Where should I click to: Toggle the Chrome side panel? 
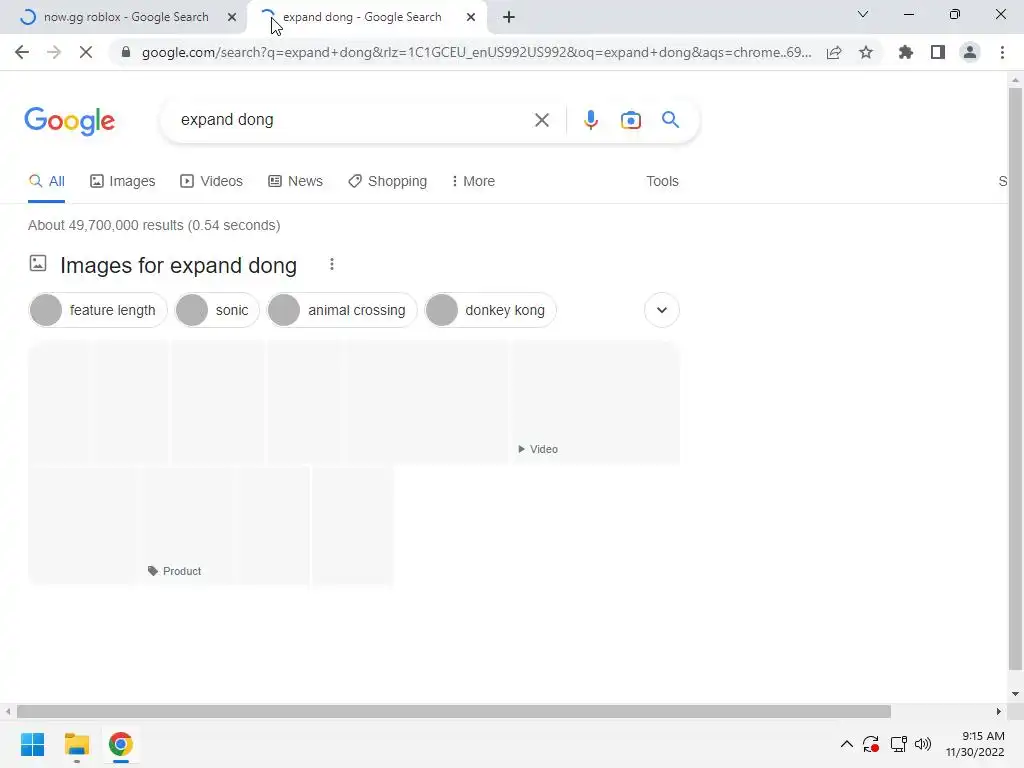pos(938,52)
